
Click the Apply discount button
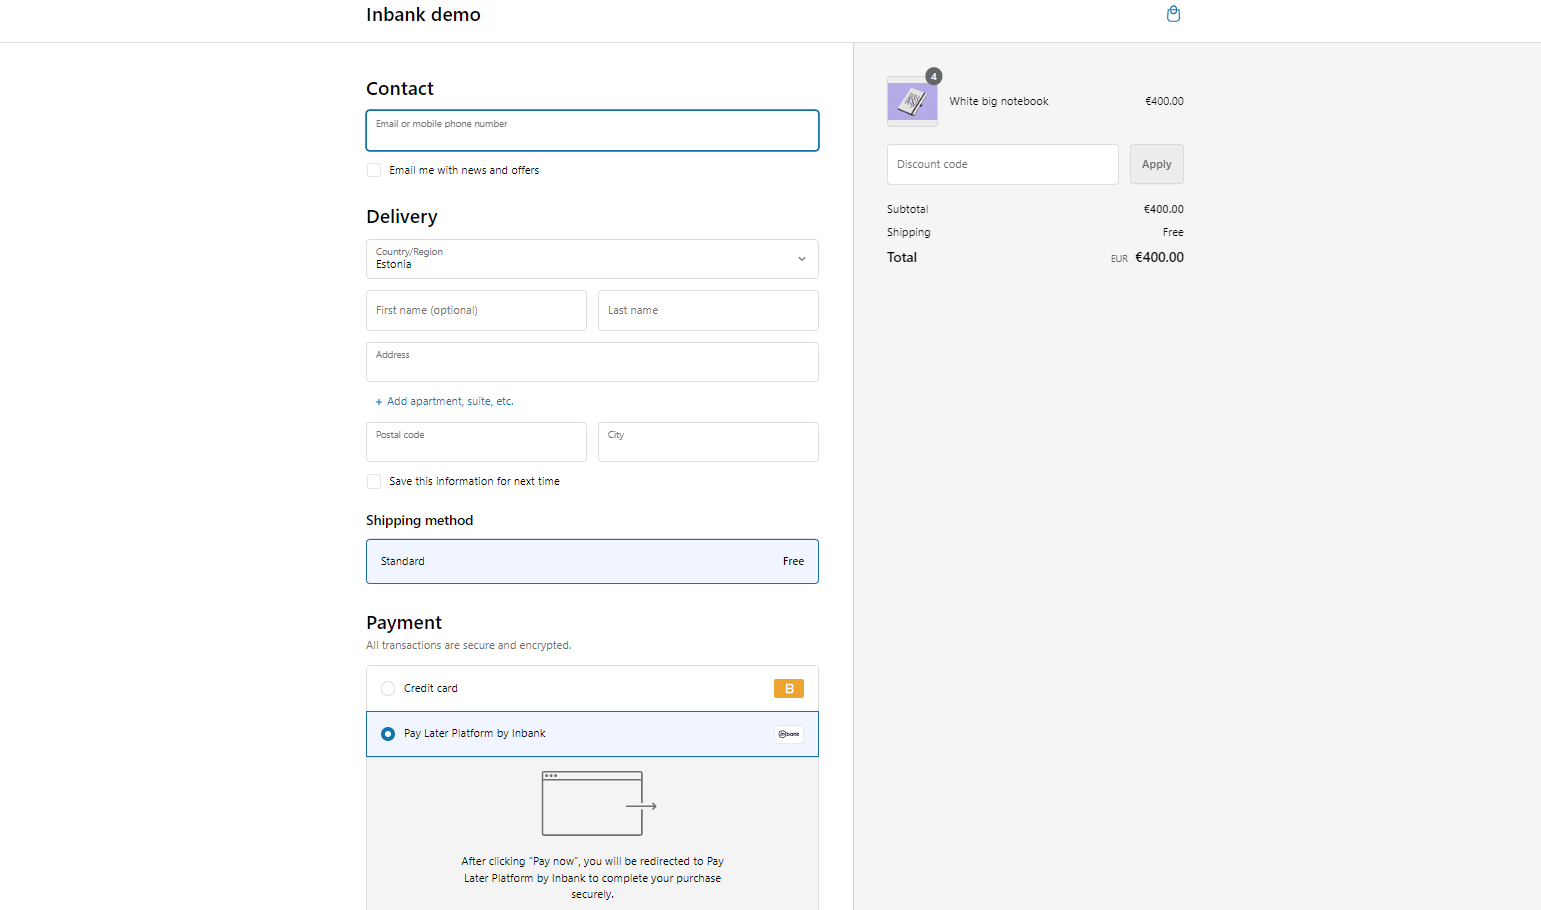pos(1156,164)
